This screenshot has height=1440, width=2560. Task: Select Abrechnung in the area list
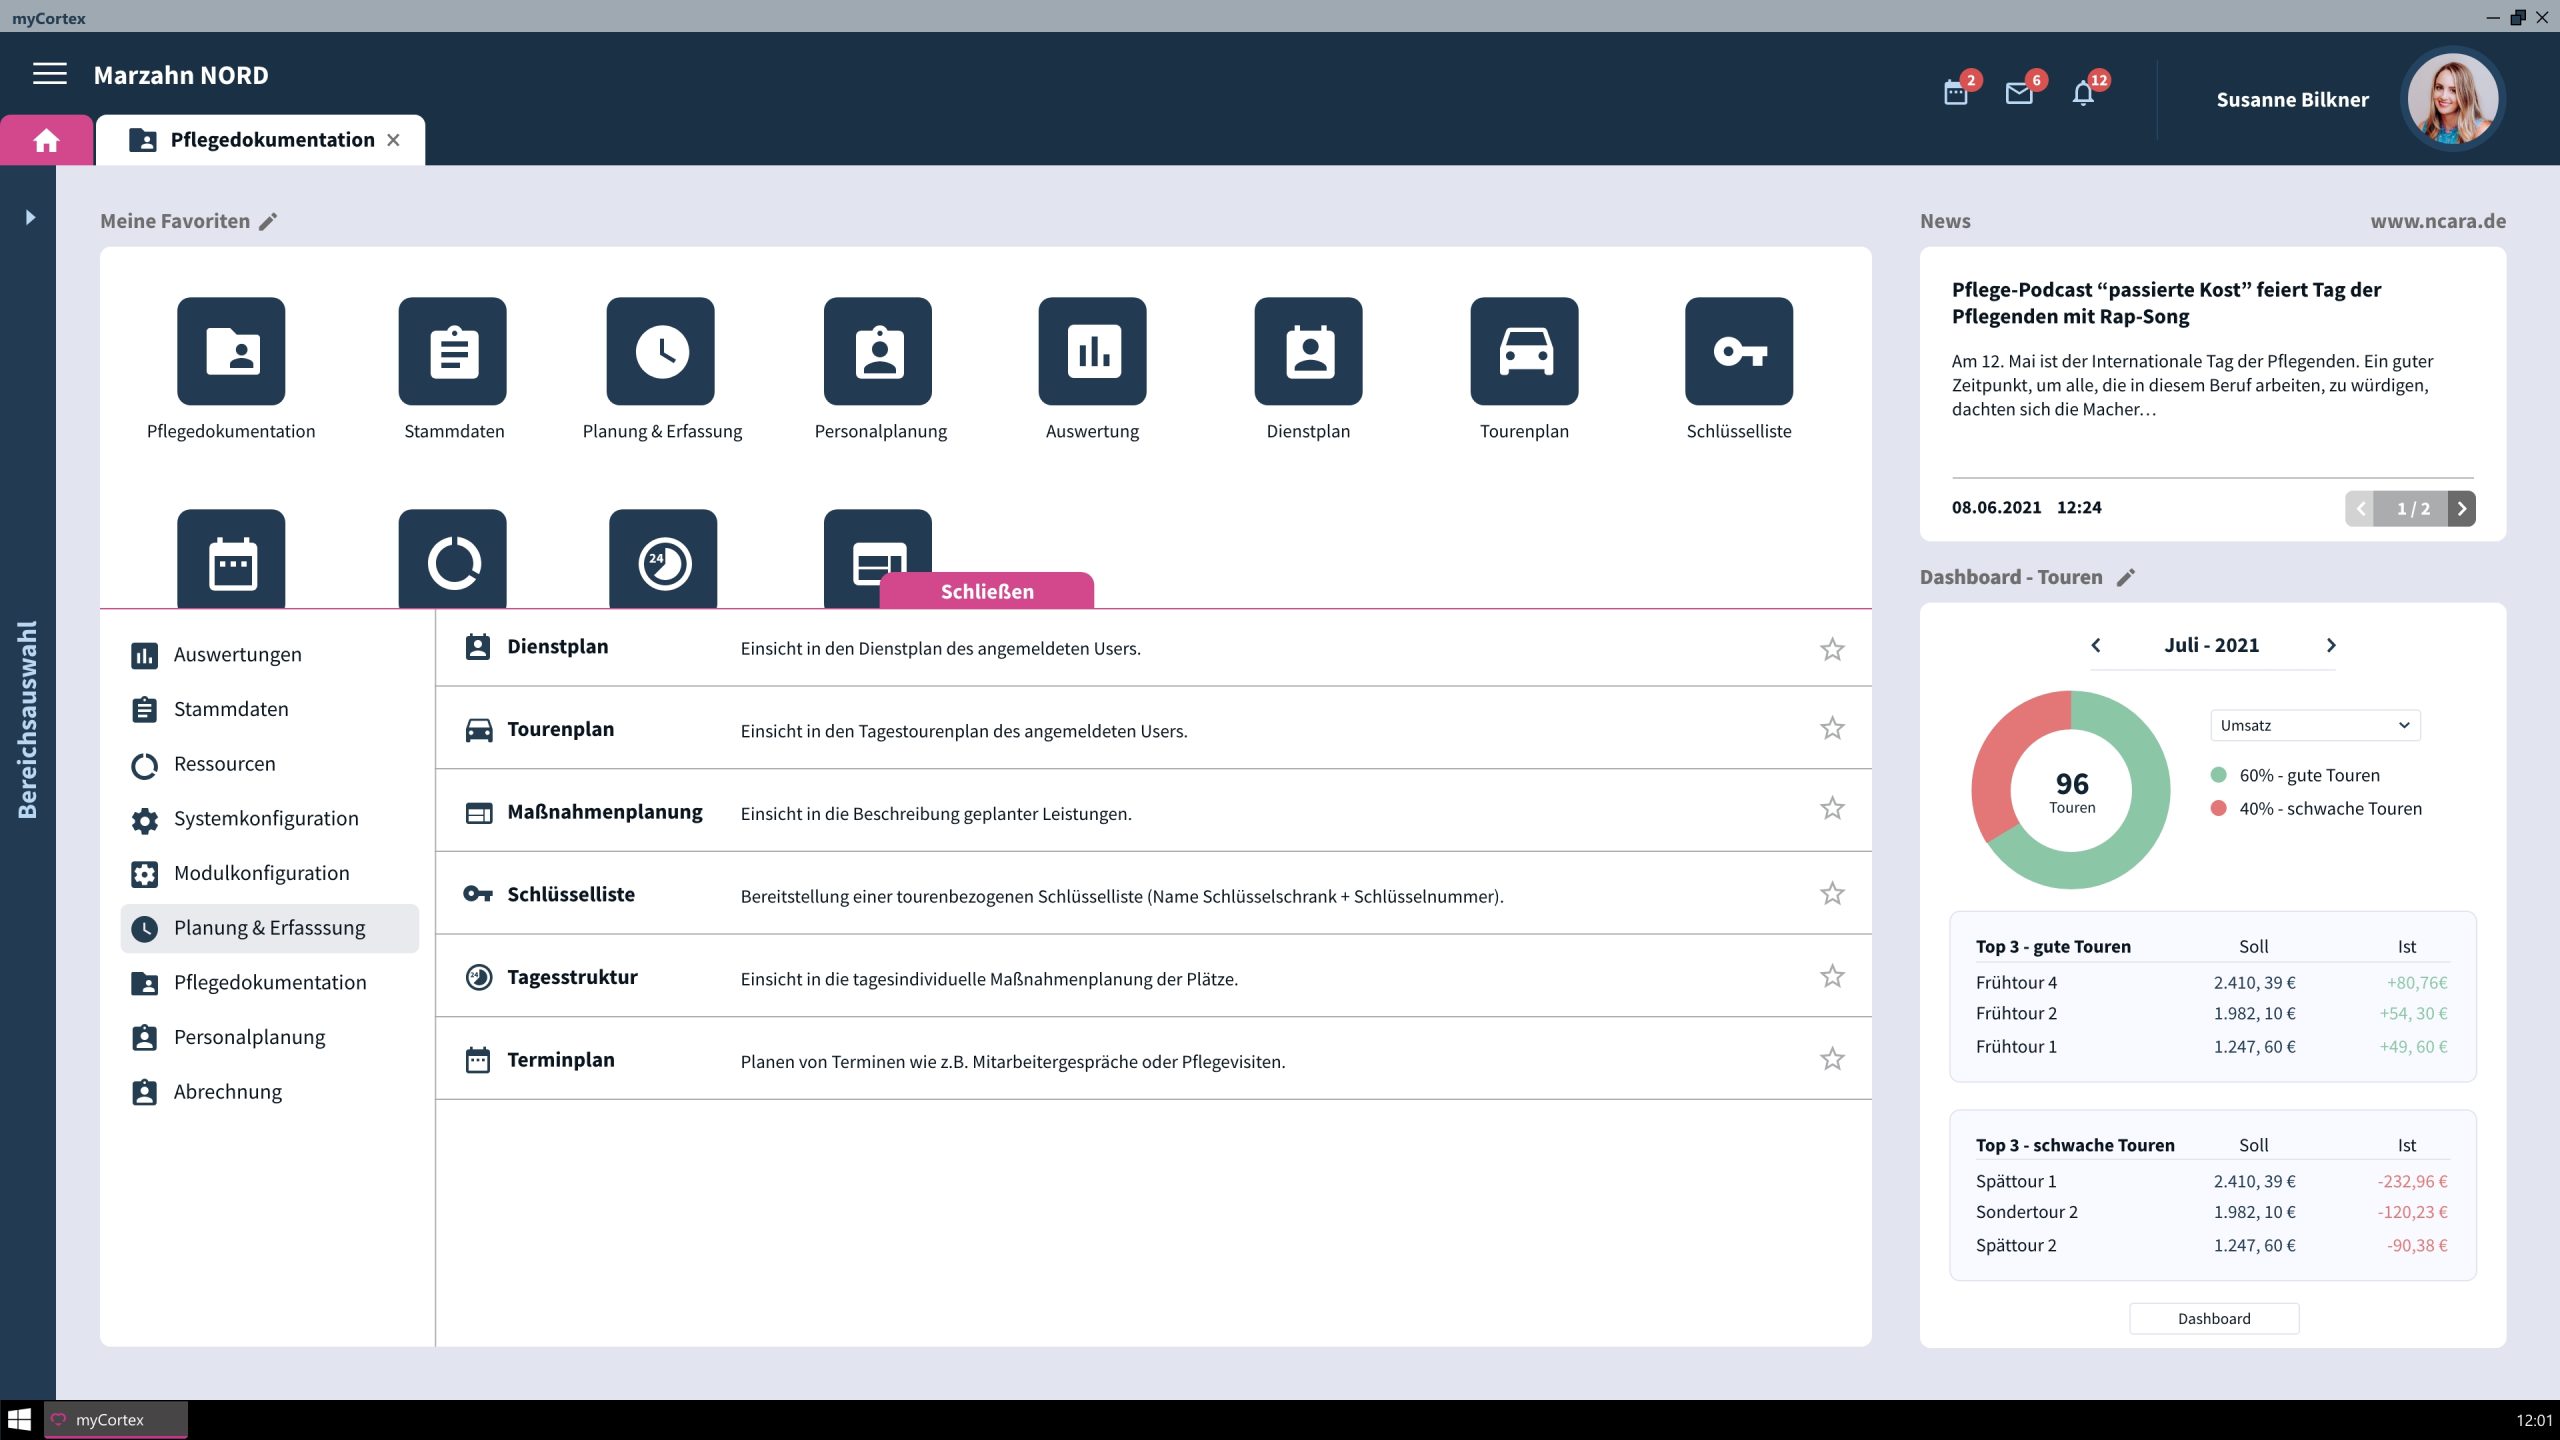(270, 1092)
